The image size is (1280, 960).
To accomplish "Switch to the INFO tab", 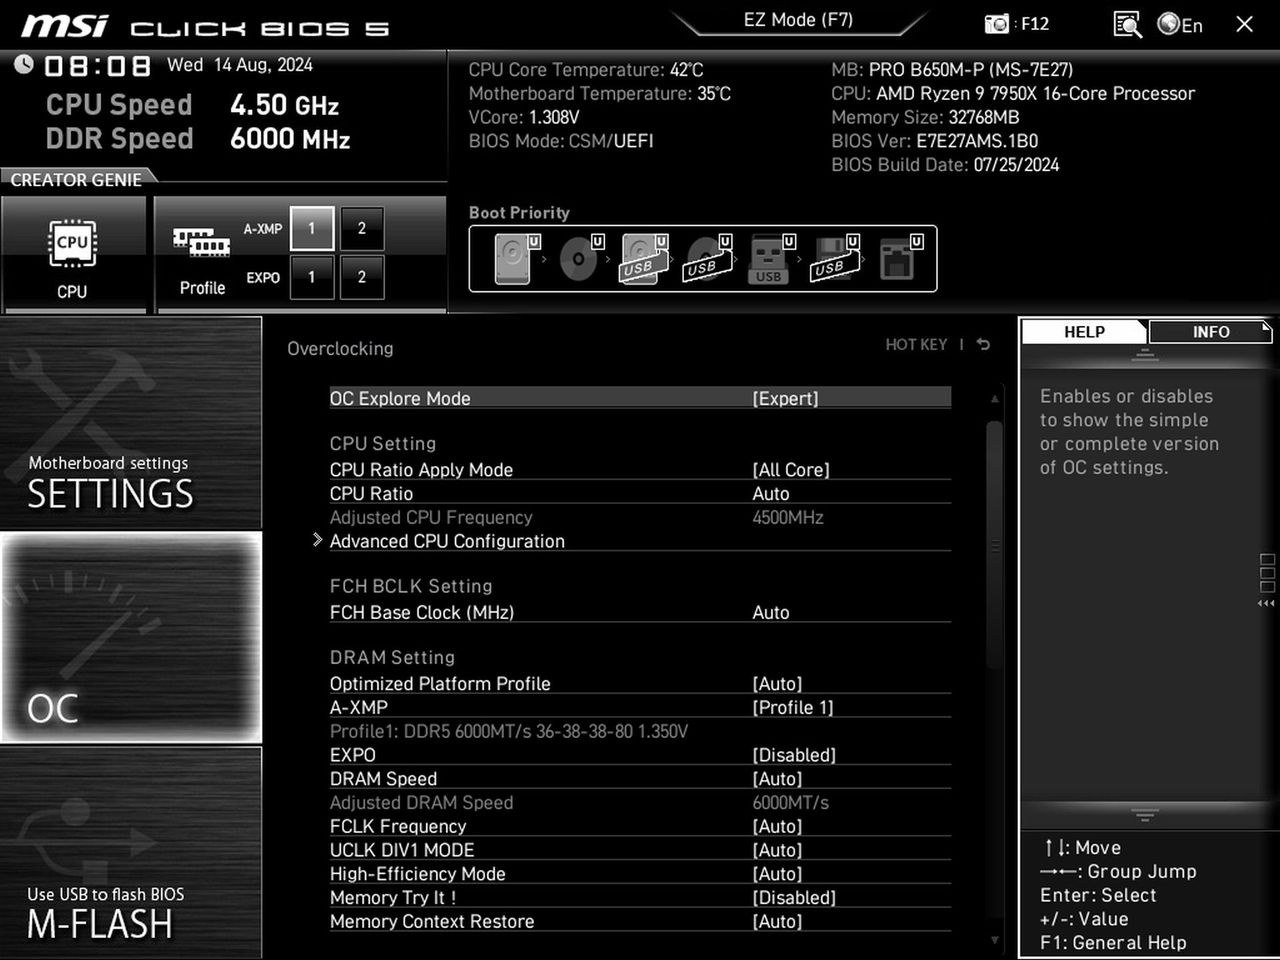I will (1210, 332).
